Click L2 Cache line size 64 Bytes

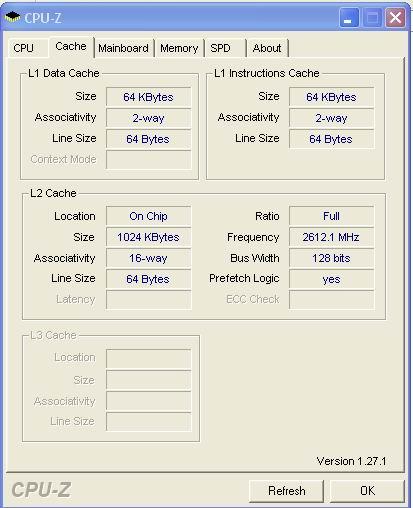tap(148, 279)
